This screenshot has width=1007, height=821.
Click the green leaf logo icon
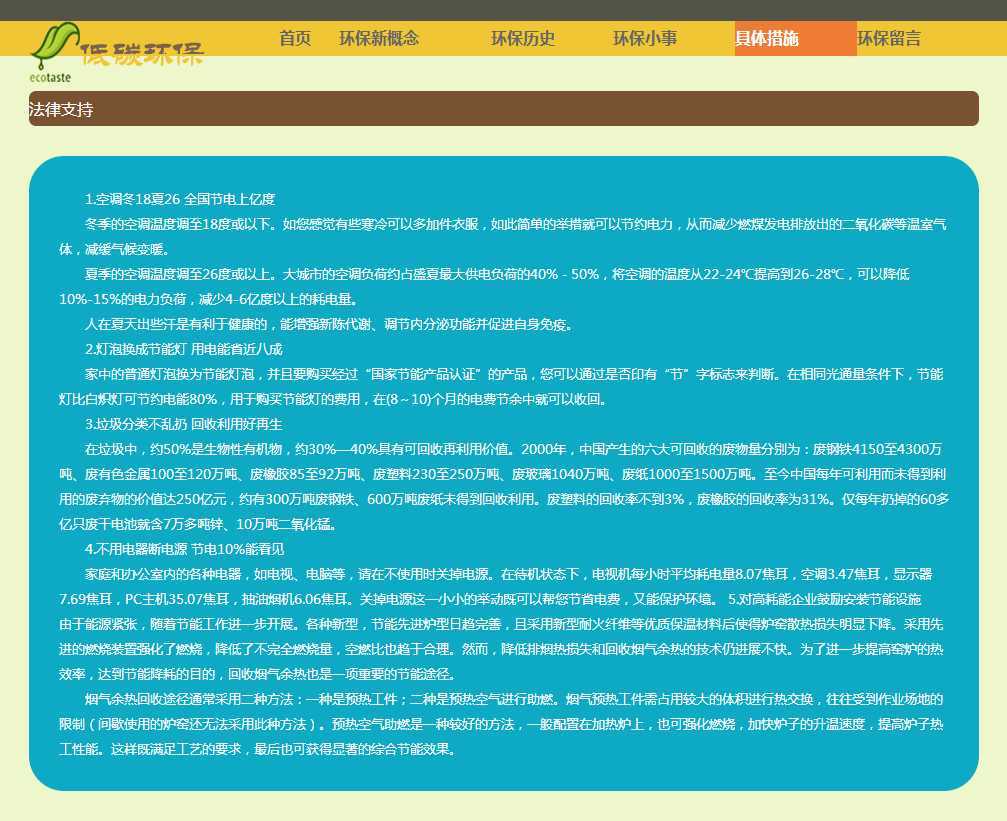point(53,45)
